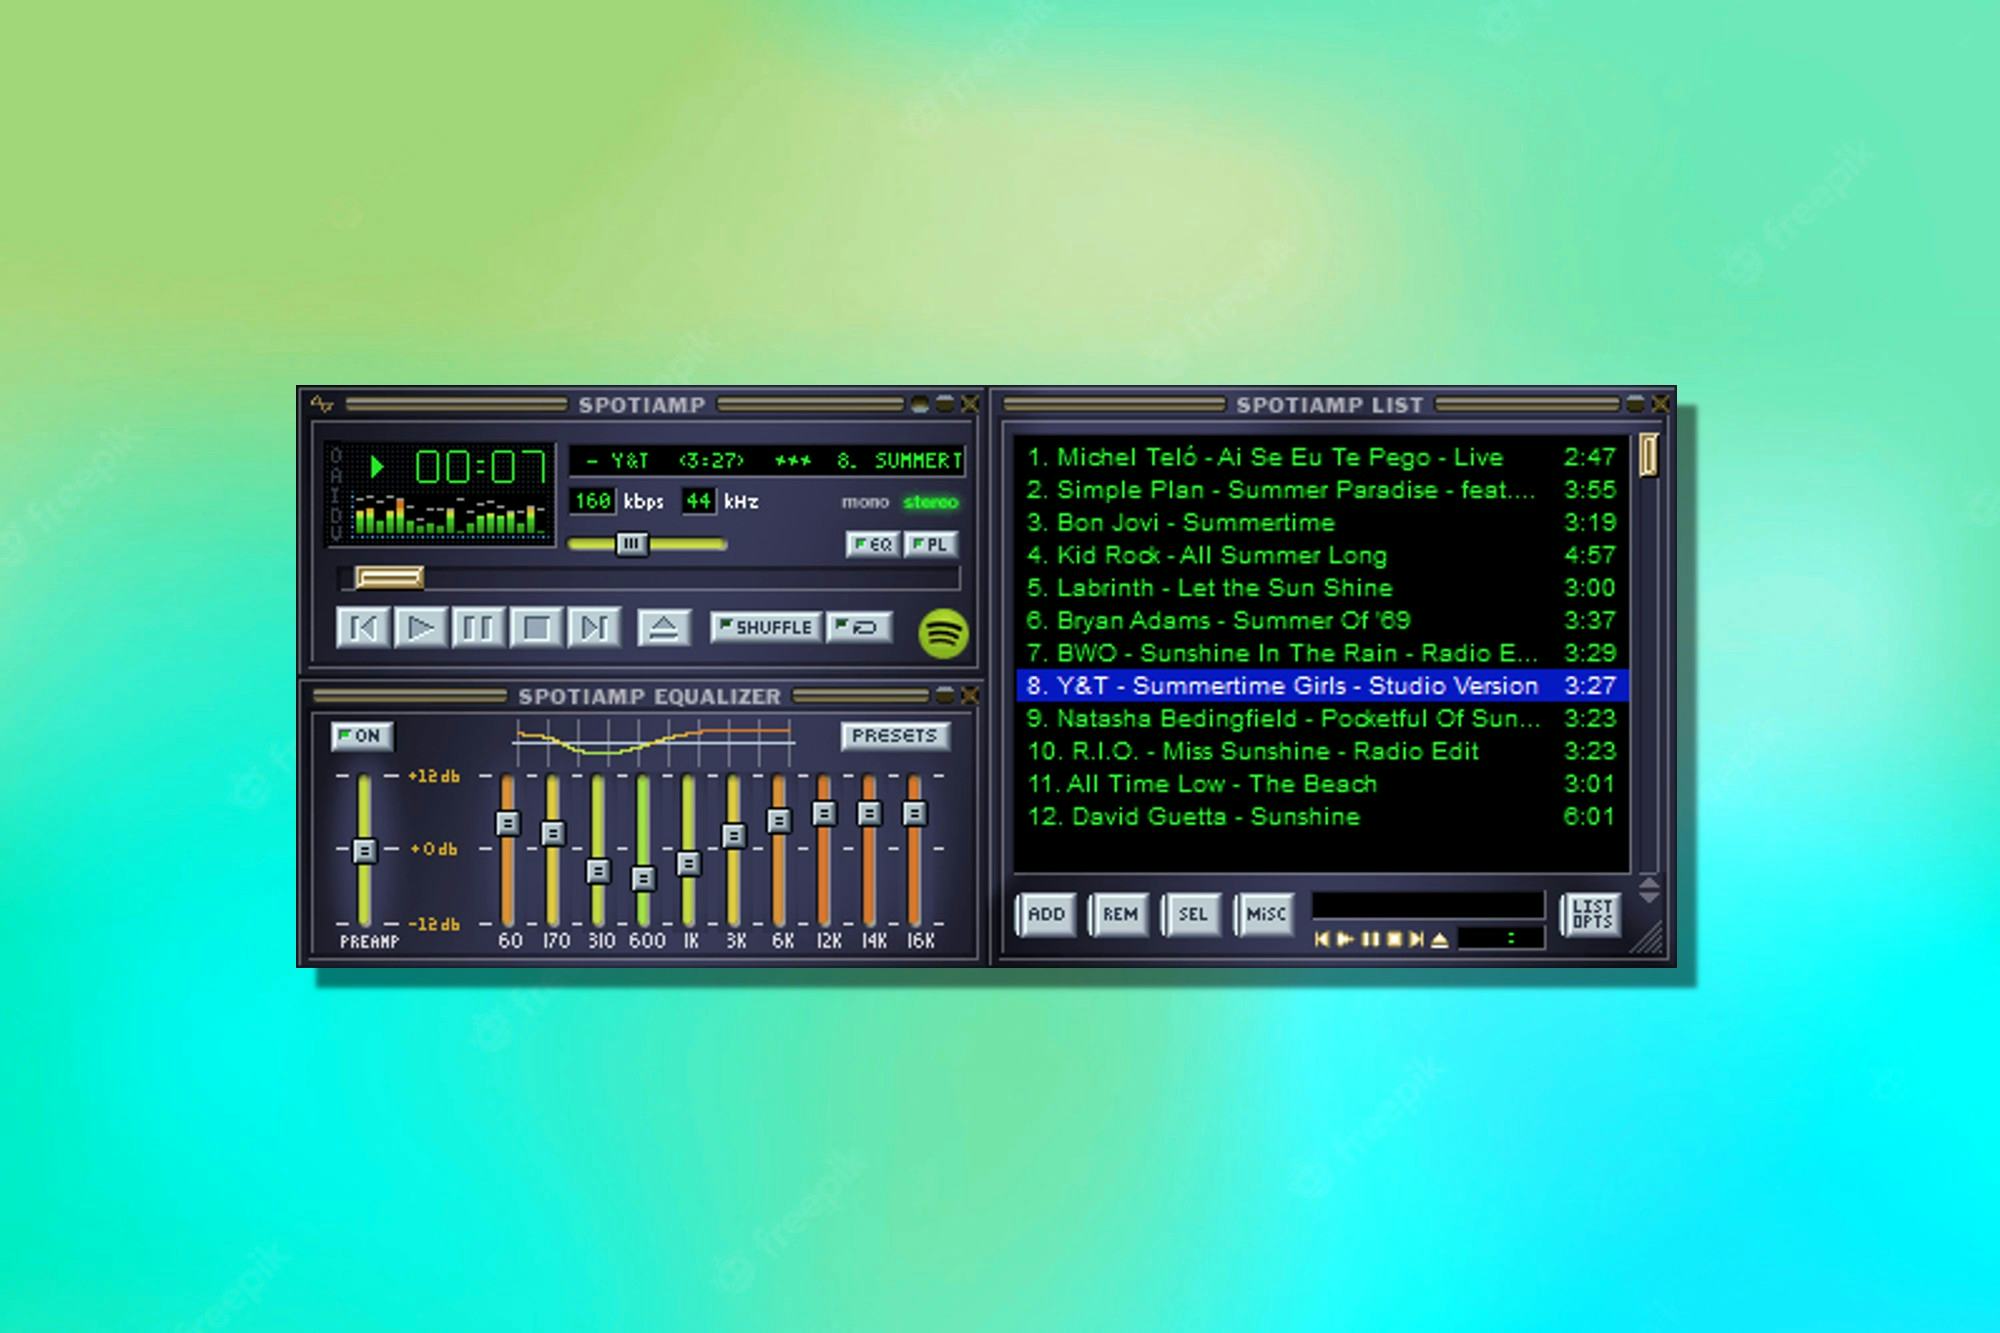Viewport: 2000px width, 1333px height.
Task: Select track 6 Bryan Adams - Summer Of '69
Action: pyautogui.click(x=1322, y=620)
